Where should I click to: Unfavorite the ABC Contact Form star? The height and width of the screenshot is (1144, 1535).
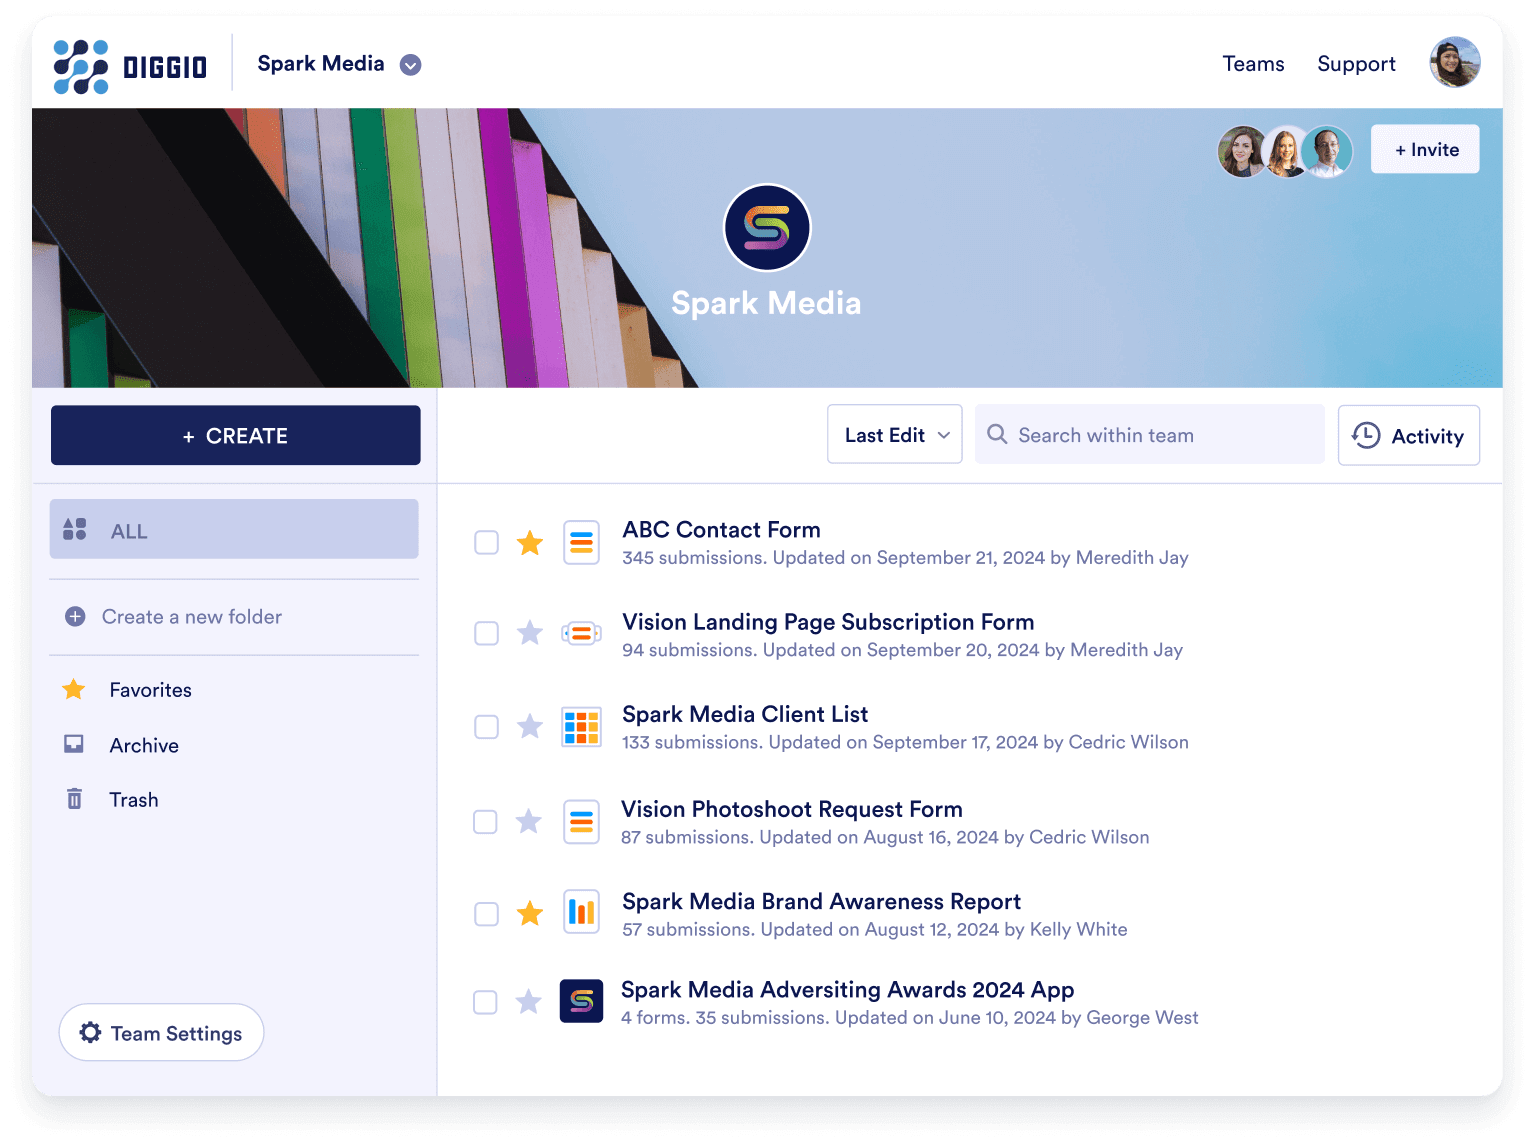(529, 543)
